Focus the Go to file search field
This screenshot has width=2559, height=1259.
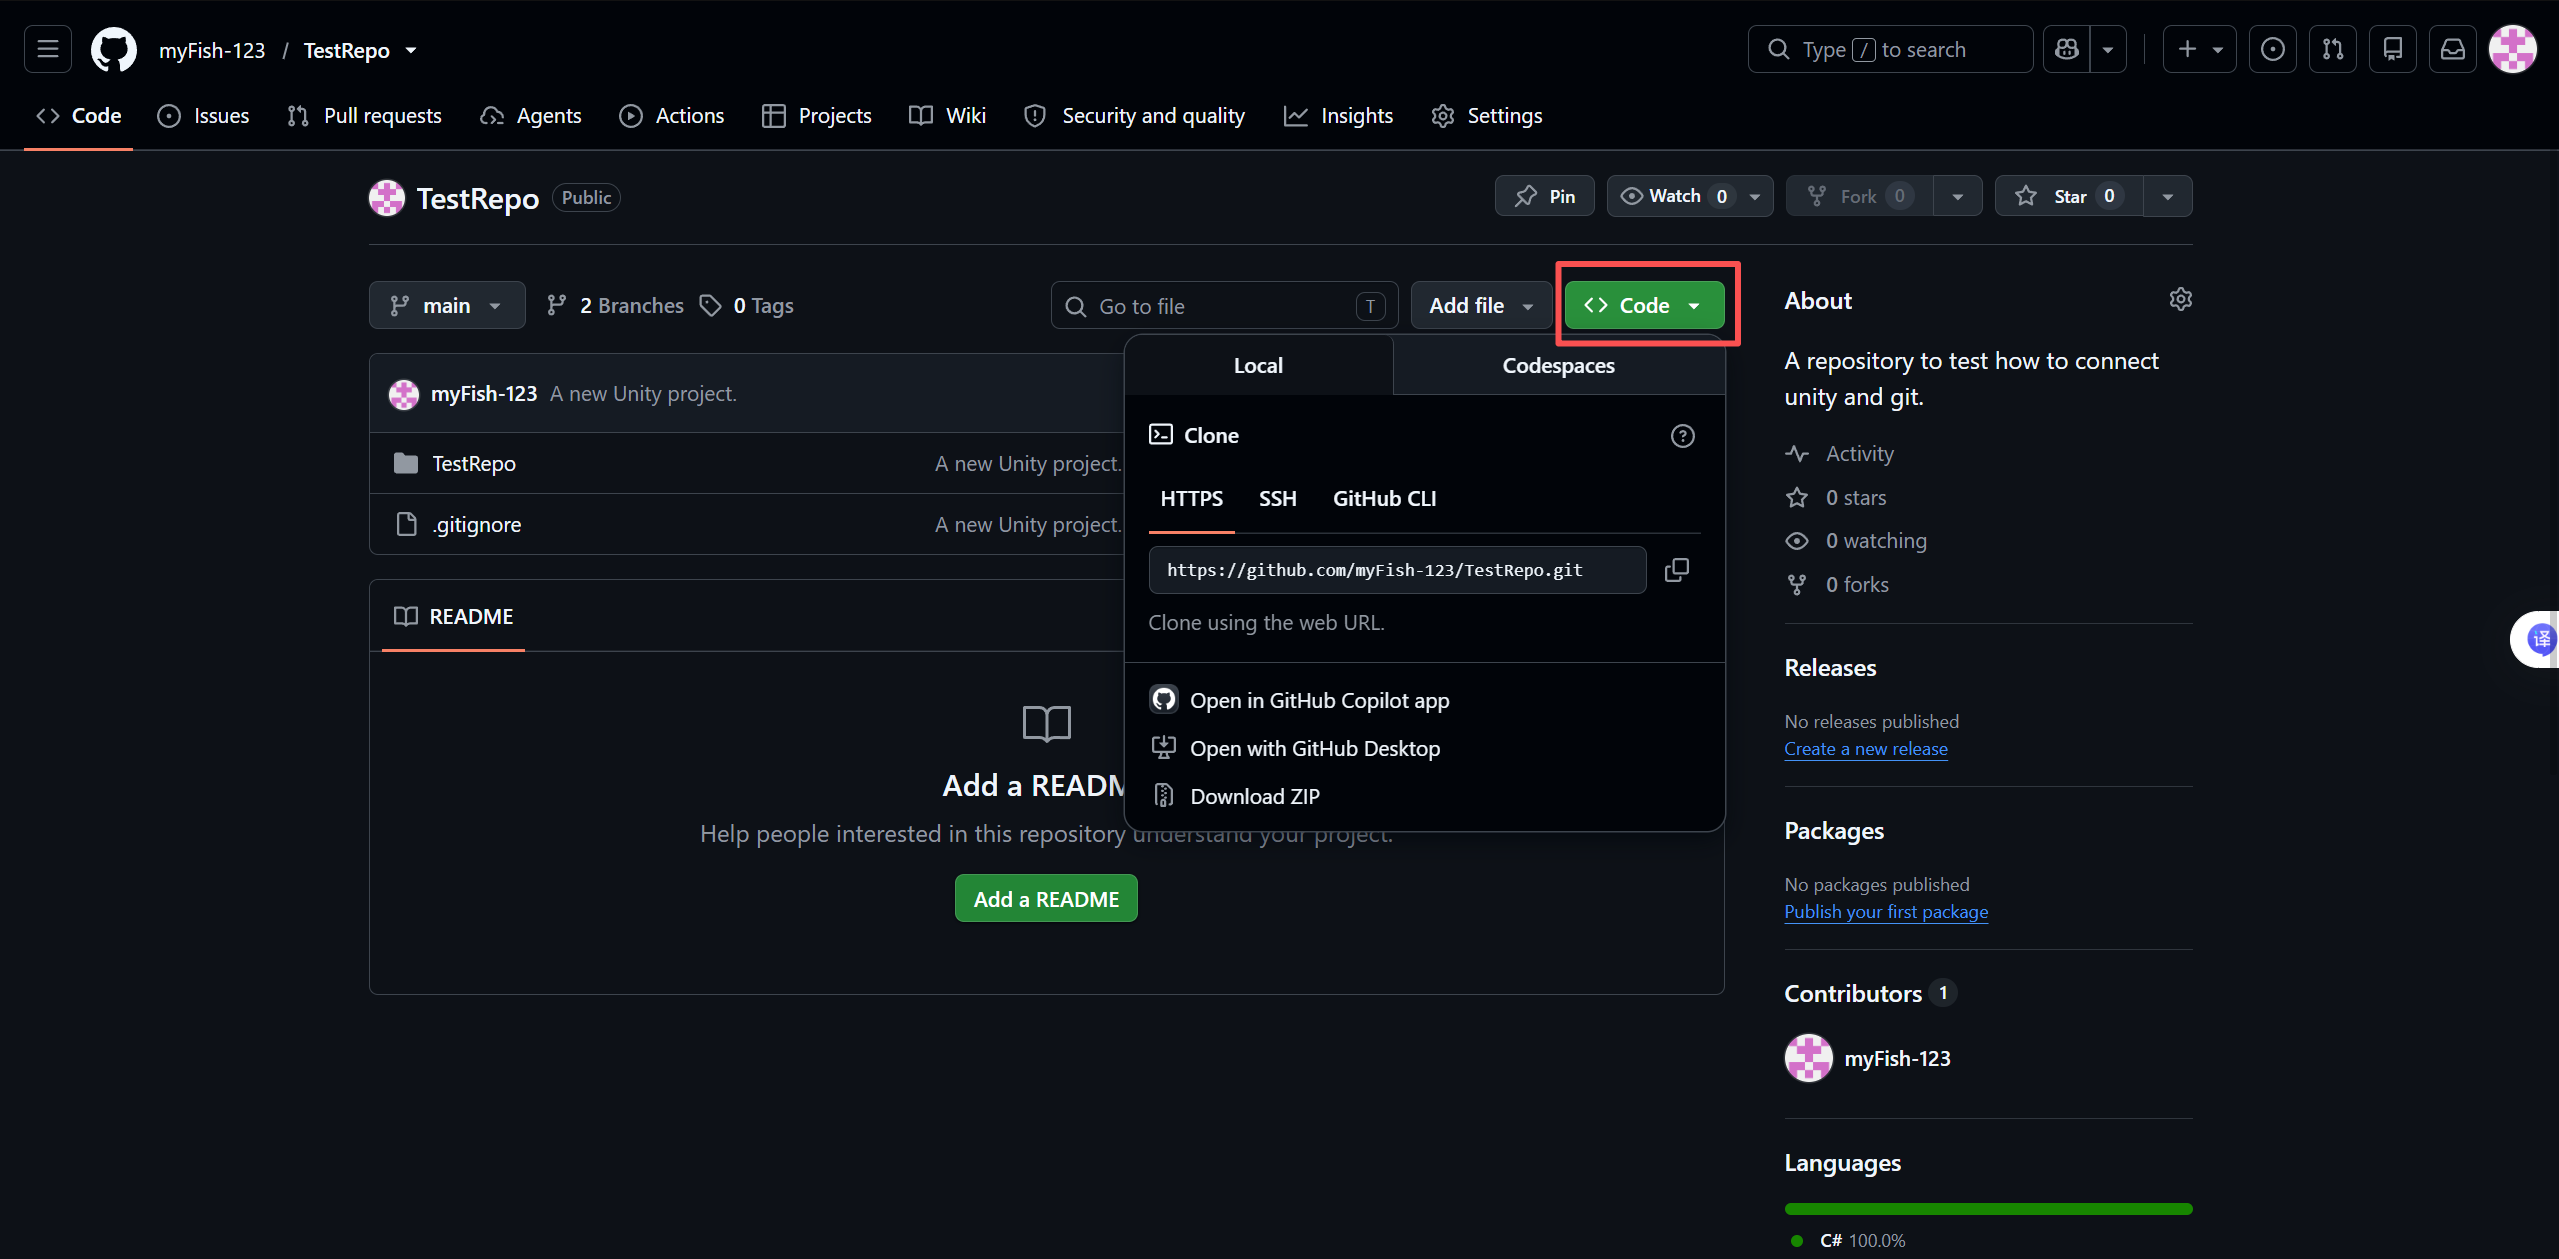(1224, 305)
